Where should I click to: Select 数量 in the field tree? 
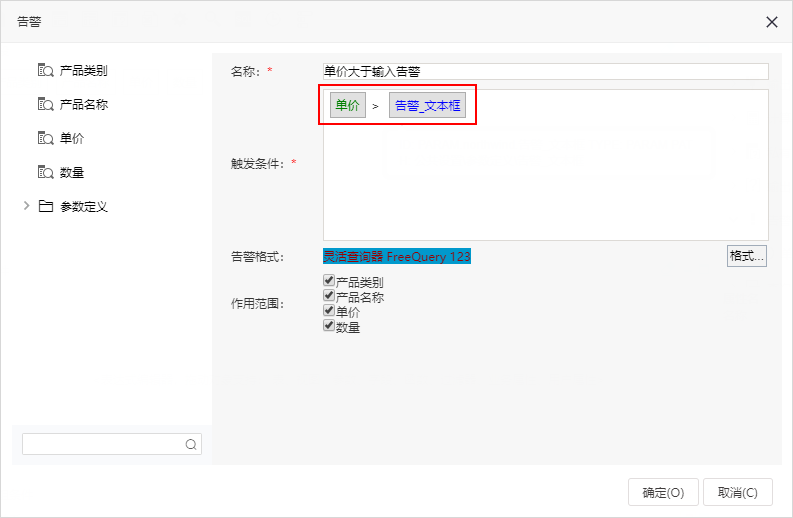(72, 172)
